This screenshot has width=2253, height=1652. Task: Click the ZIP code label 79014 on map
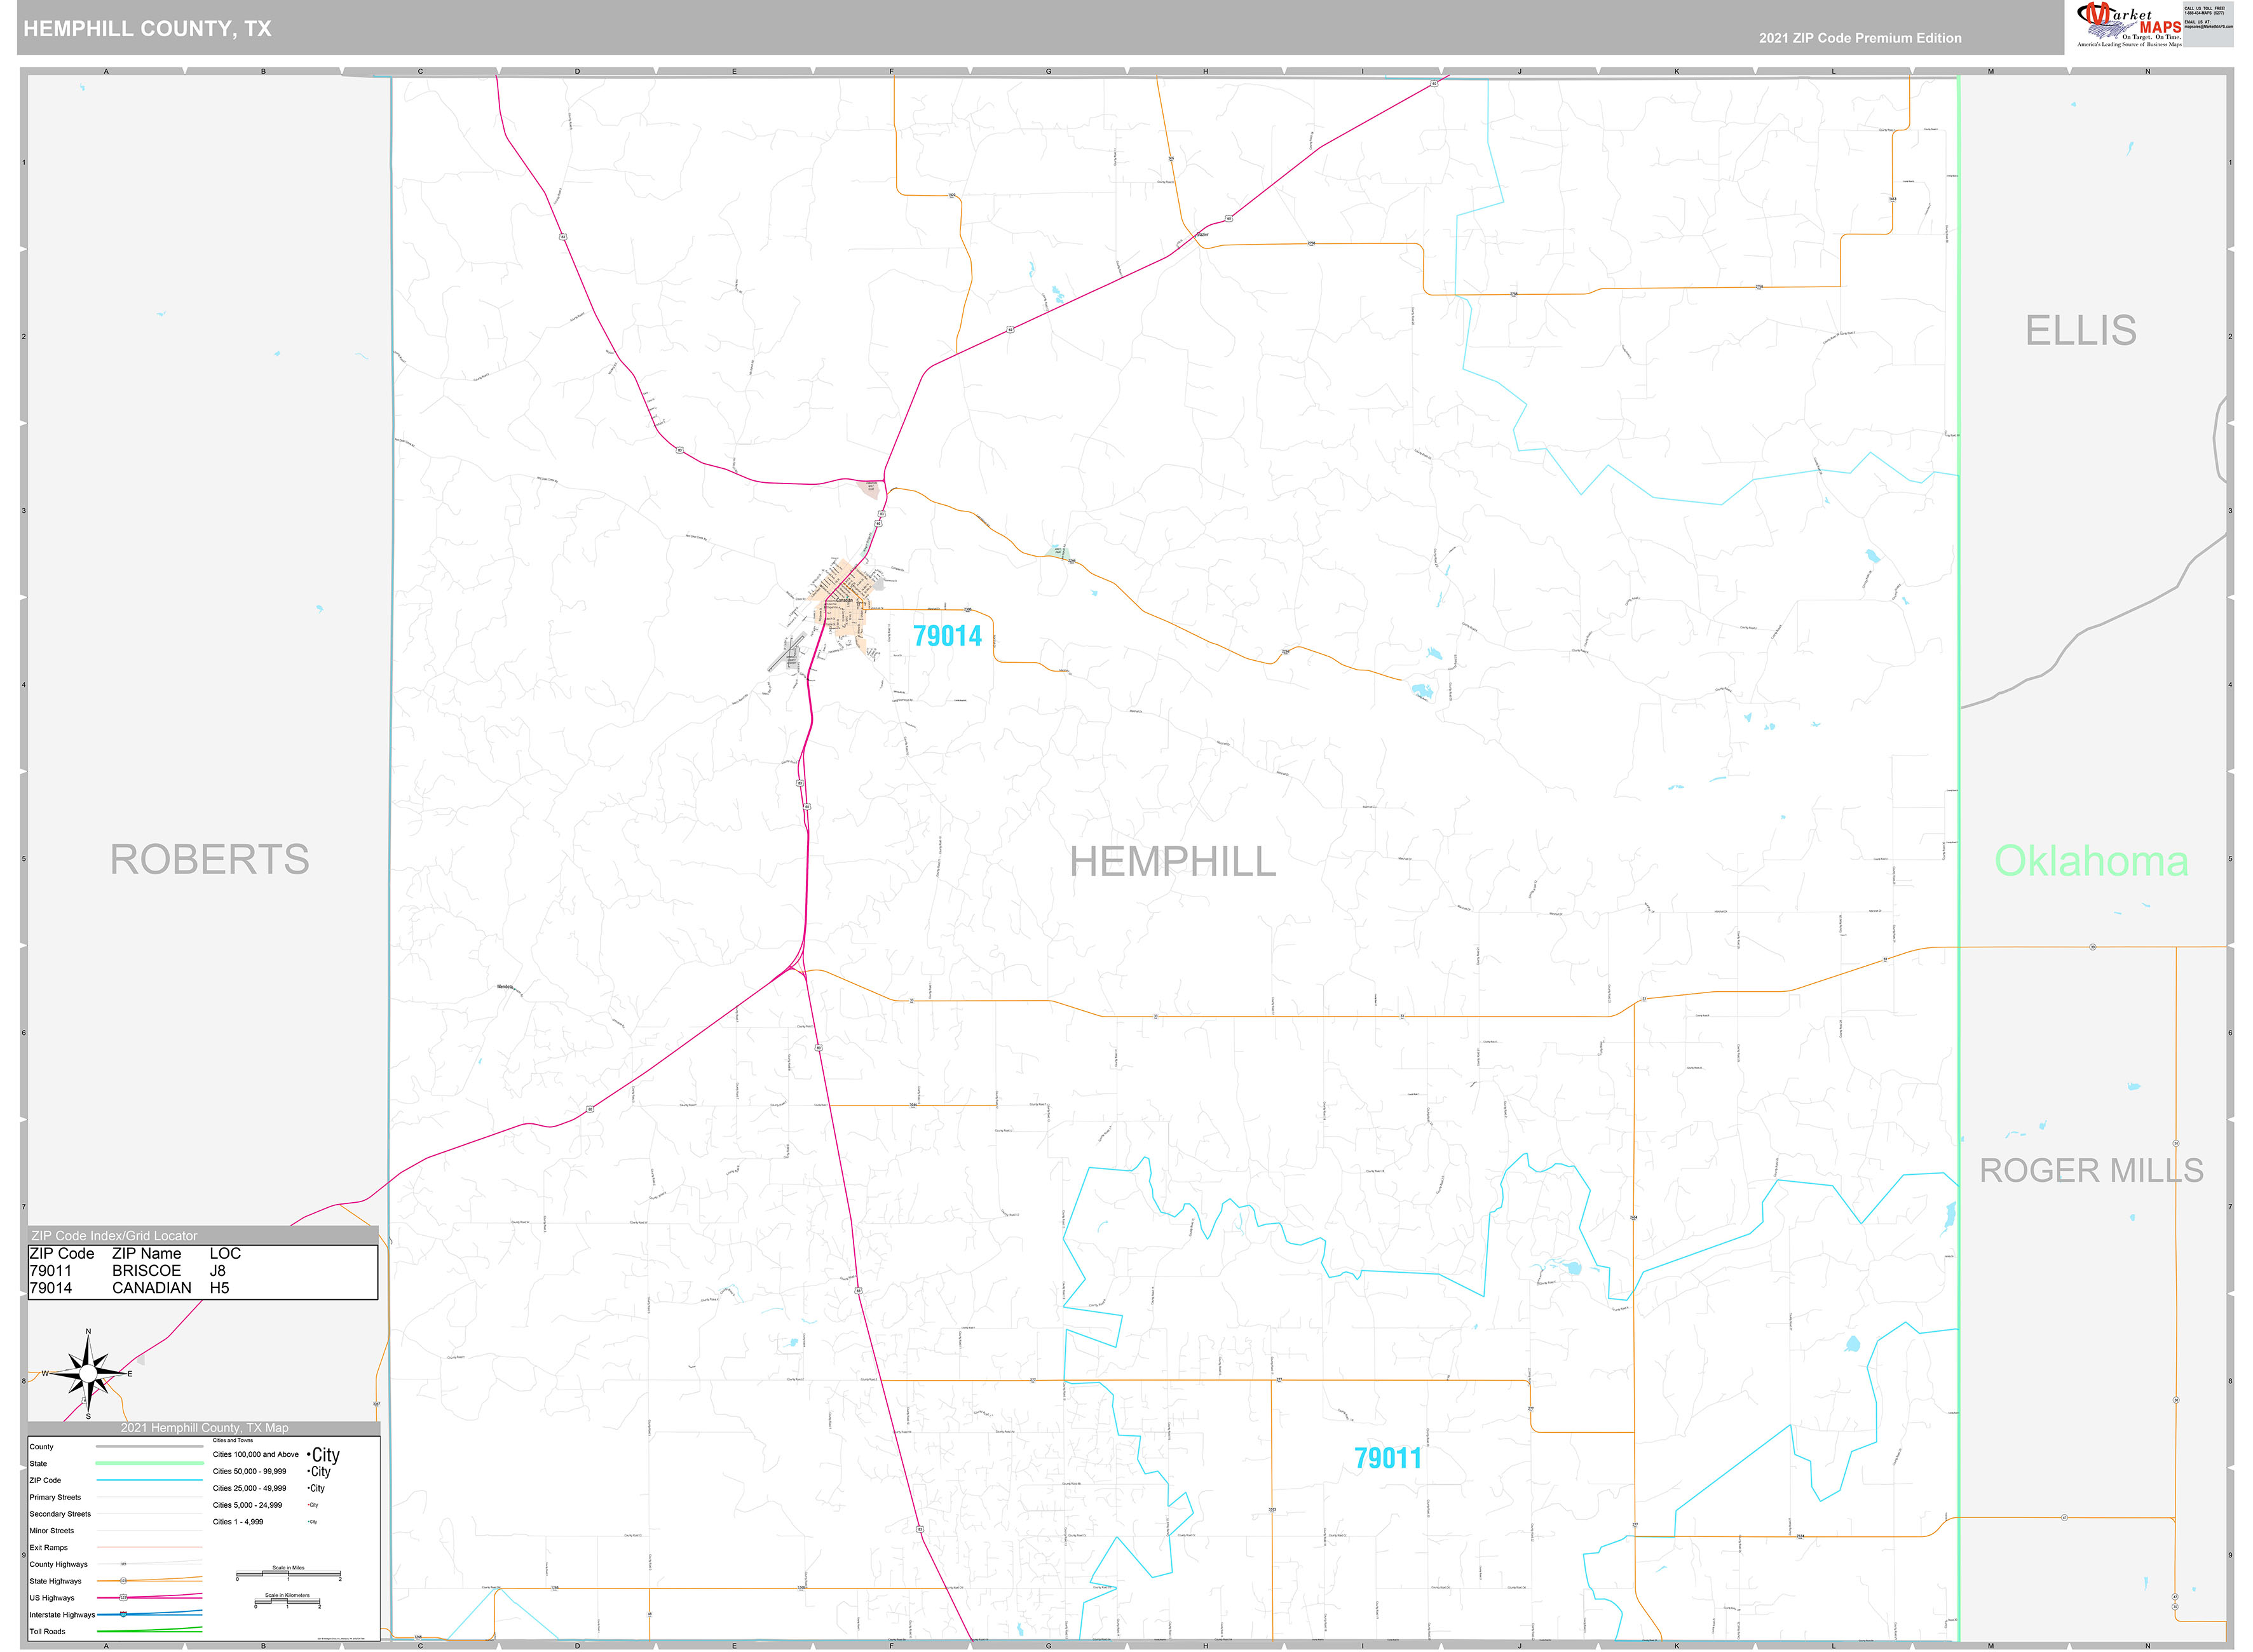coord(947,636)
